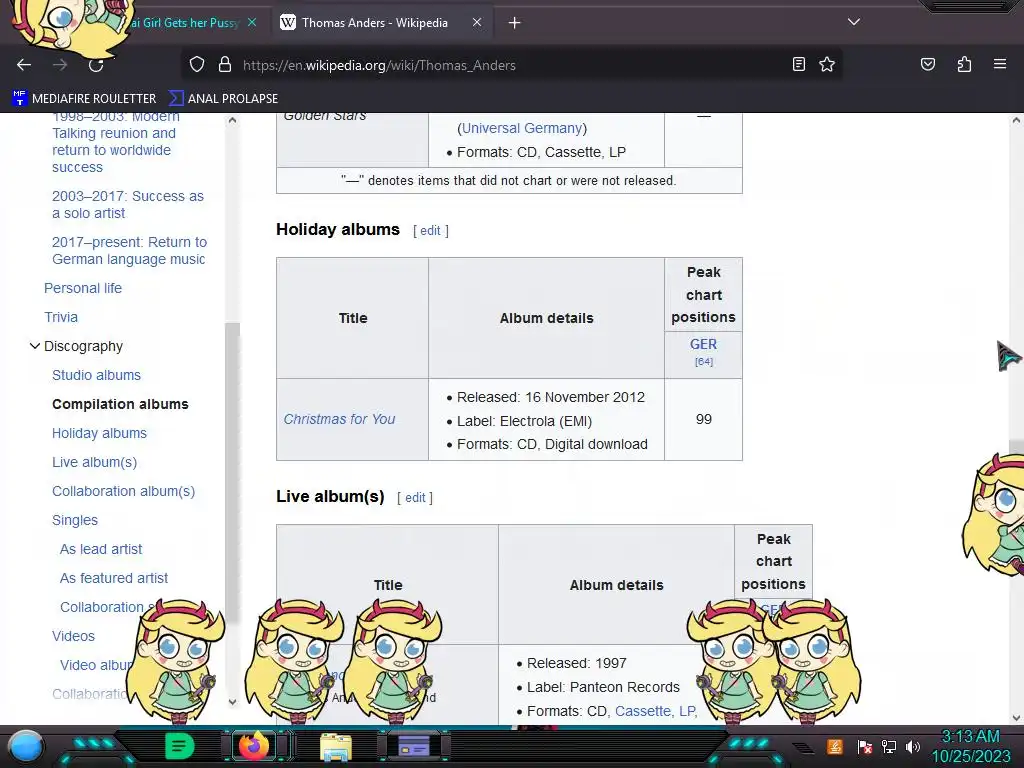
Task: Close the first browser tab
Action: click(x=251, y=23)
